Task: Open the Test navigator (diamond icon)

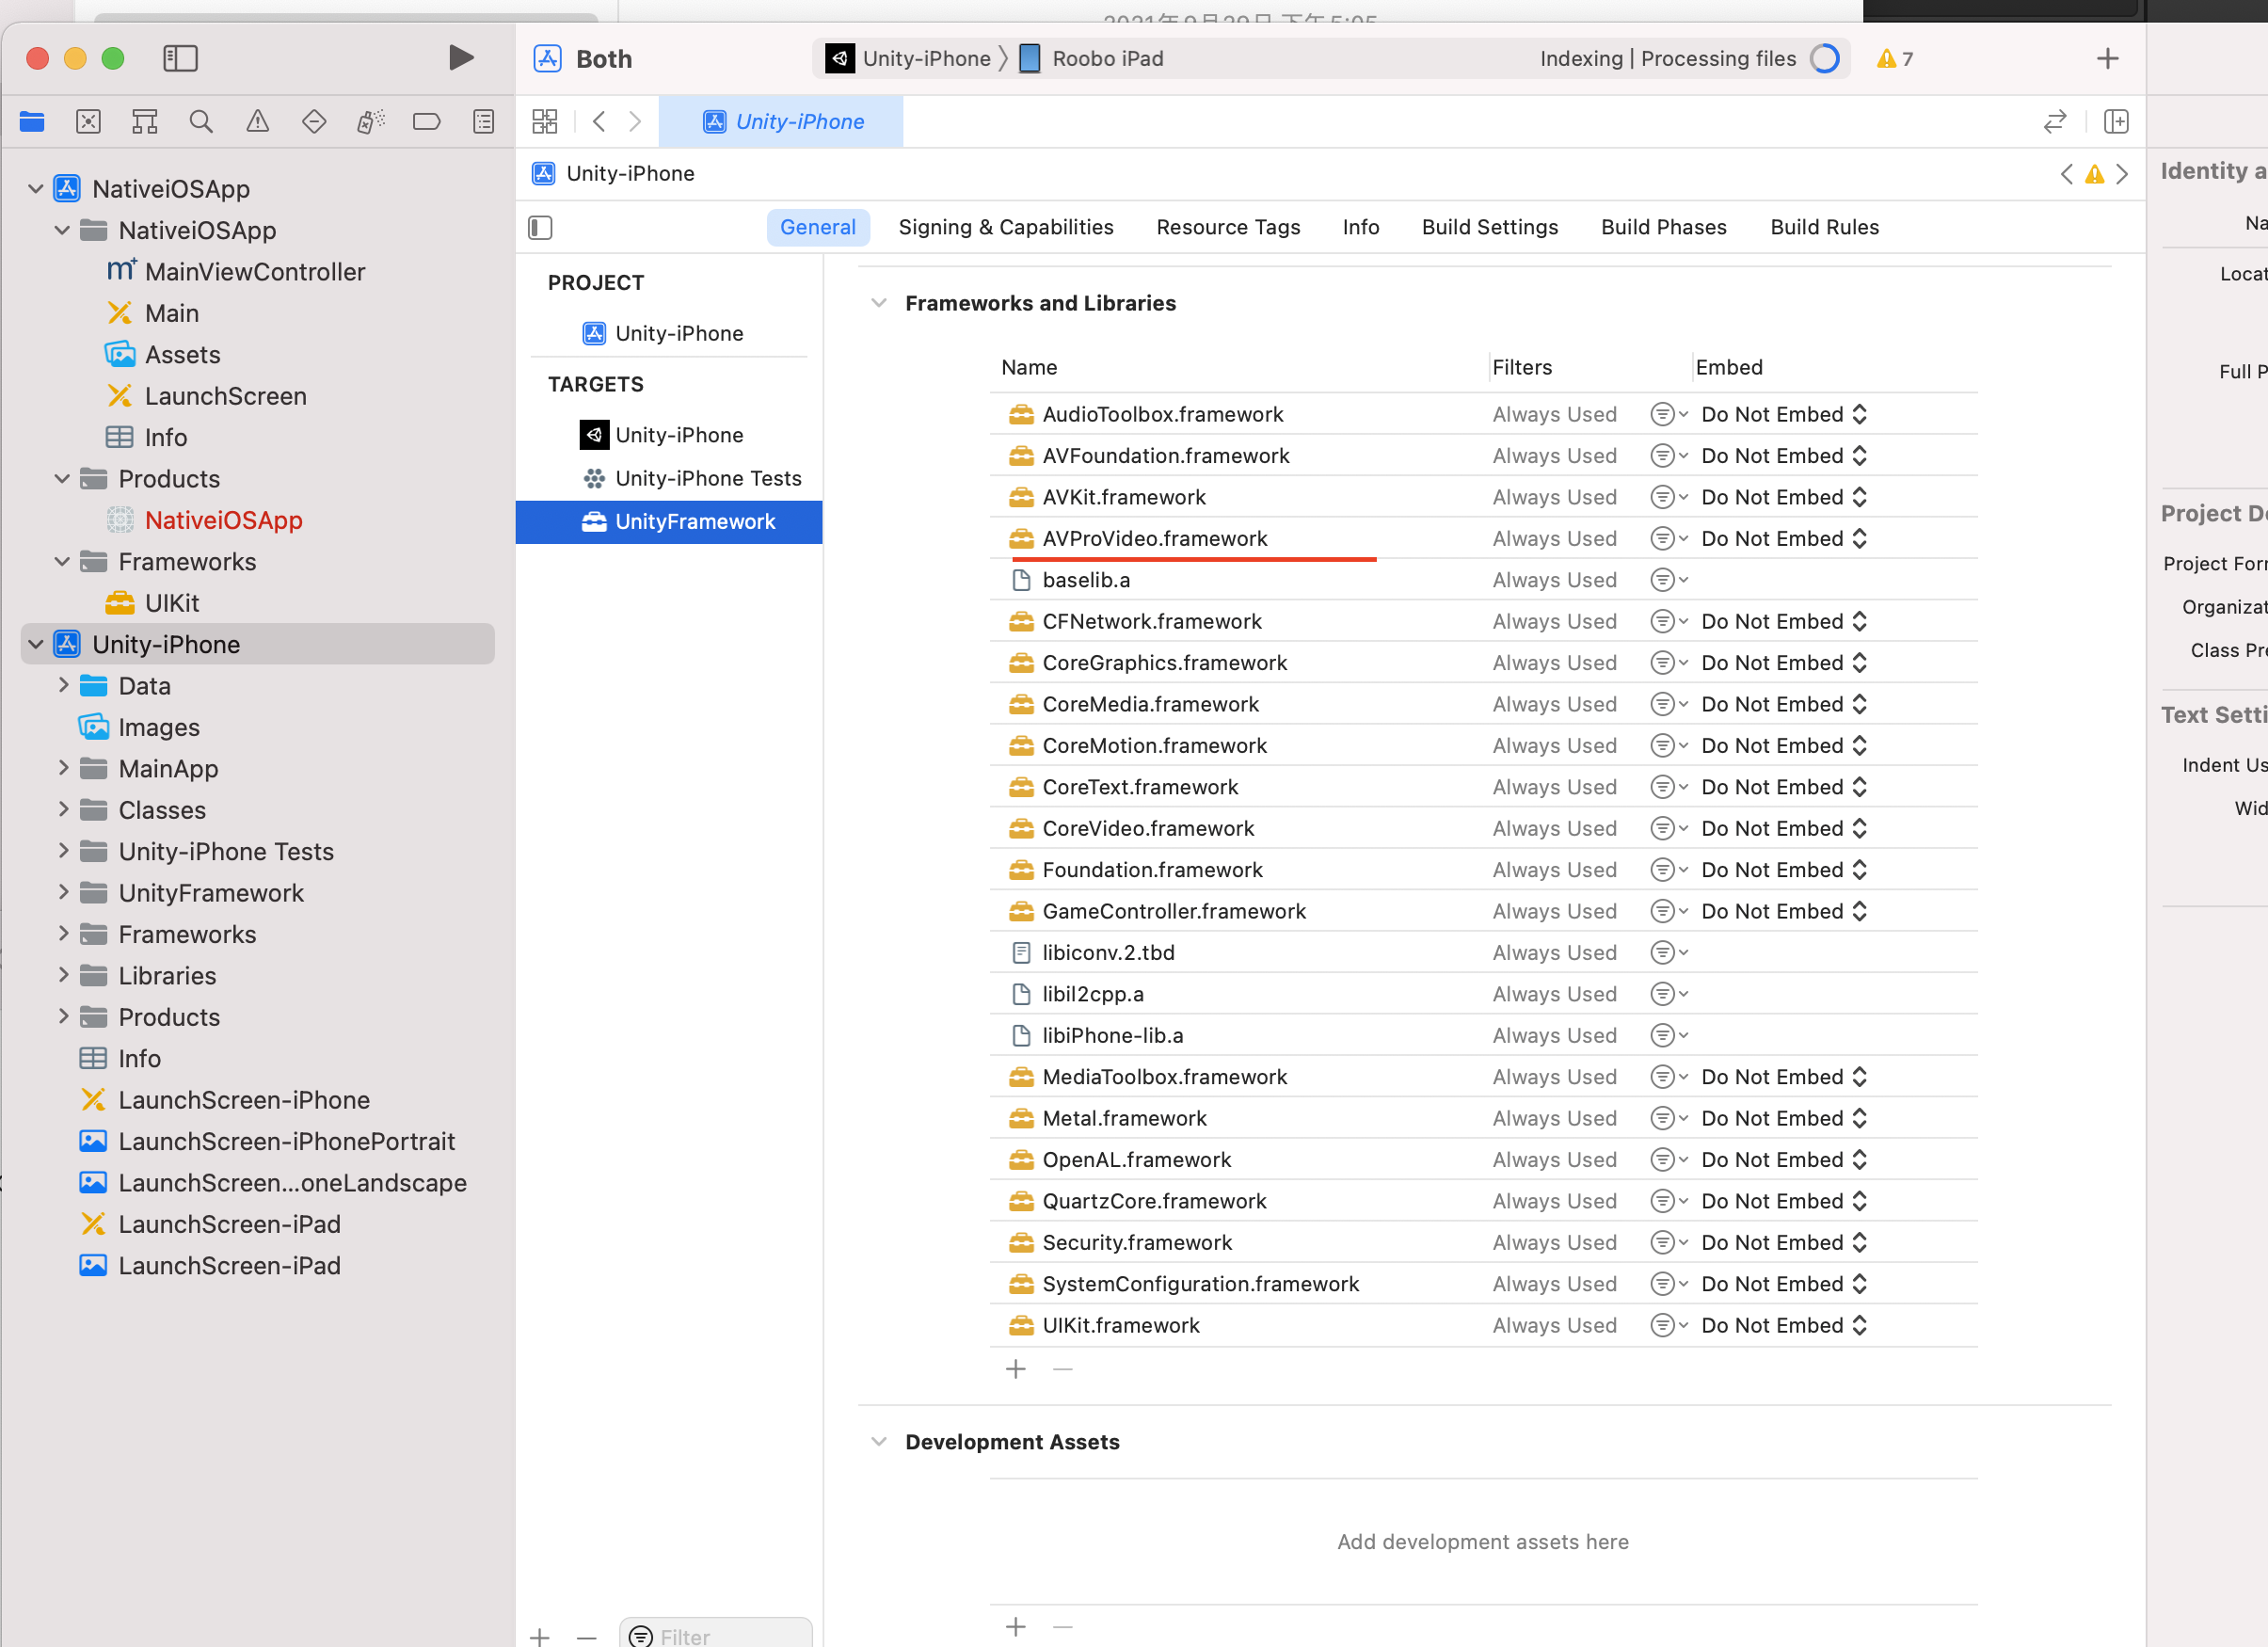Action: 313,121
